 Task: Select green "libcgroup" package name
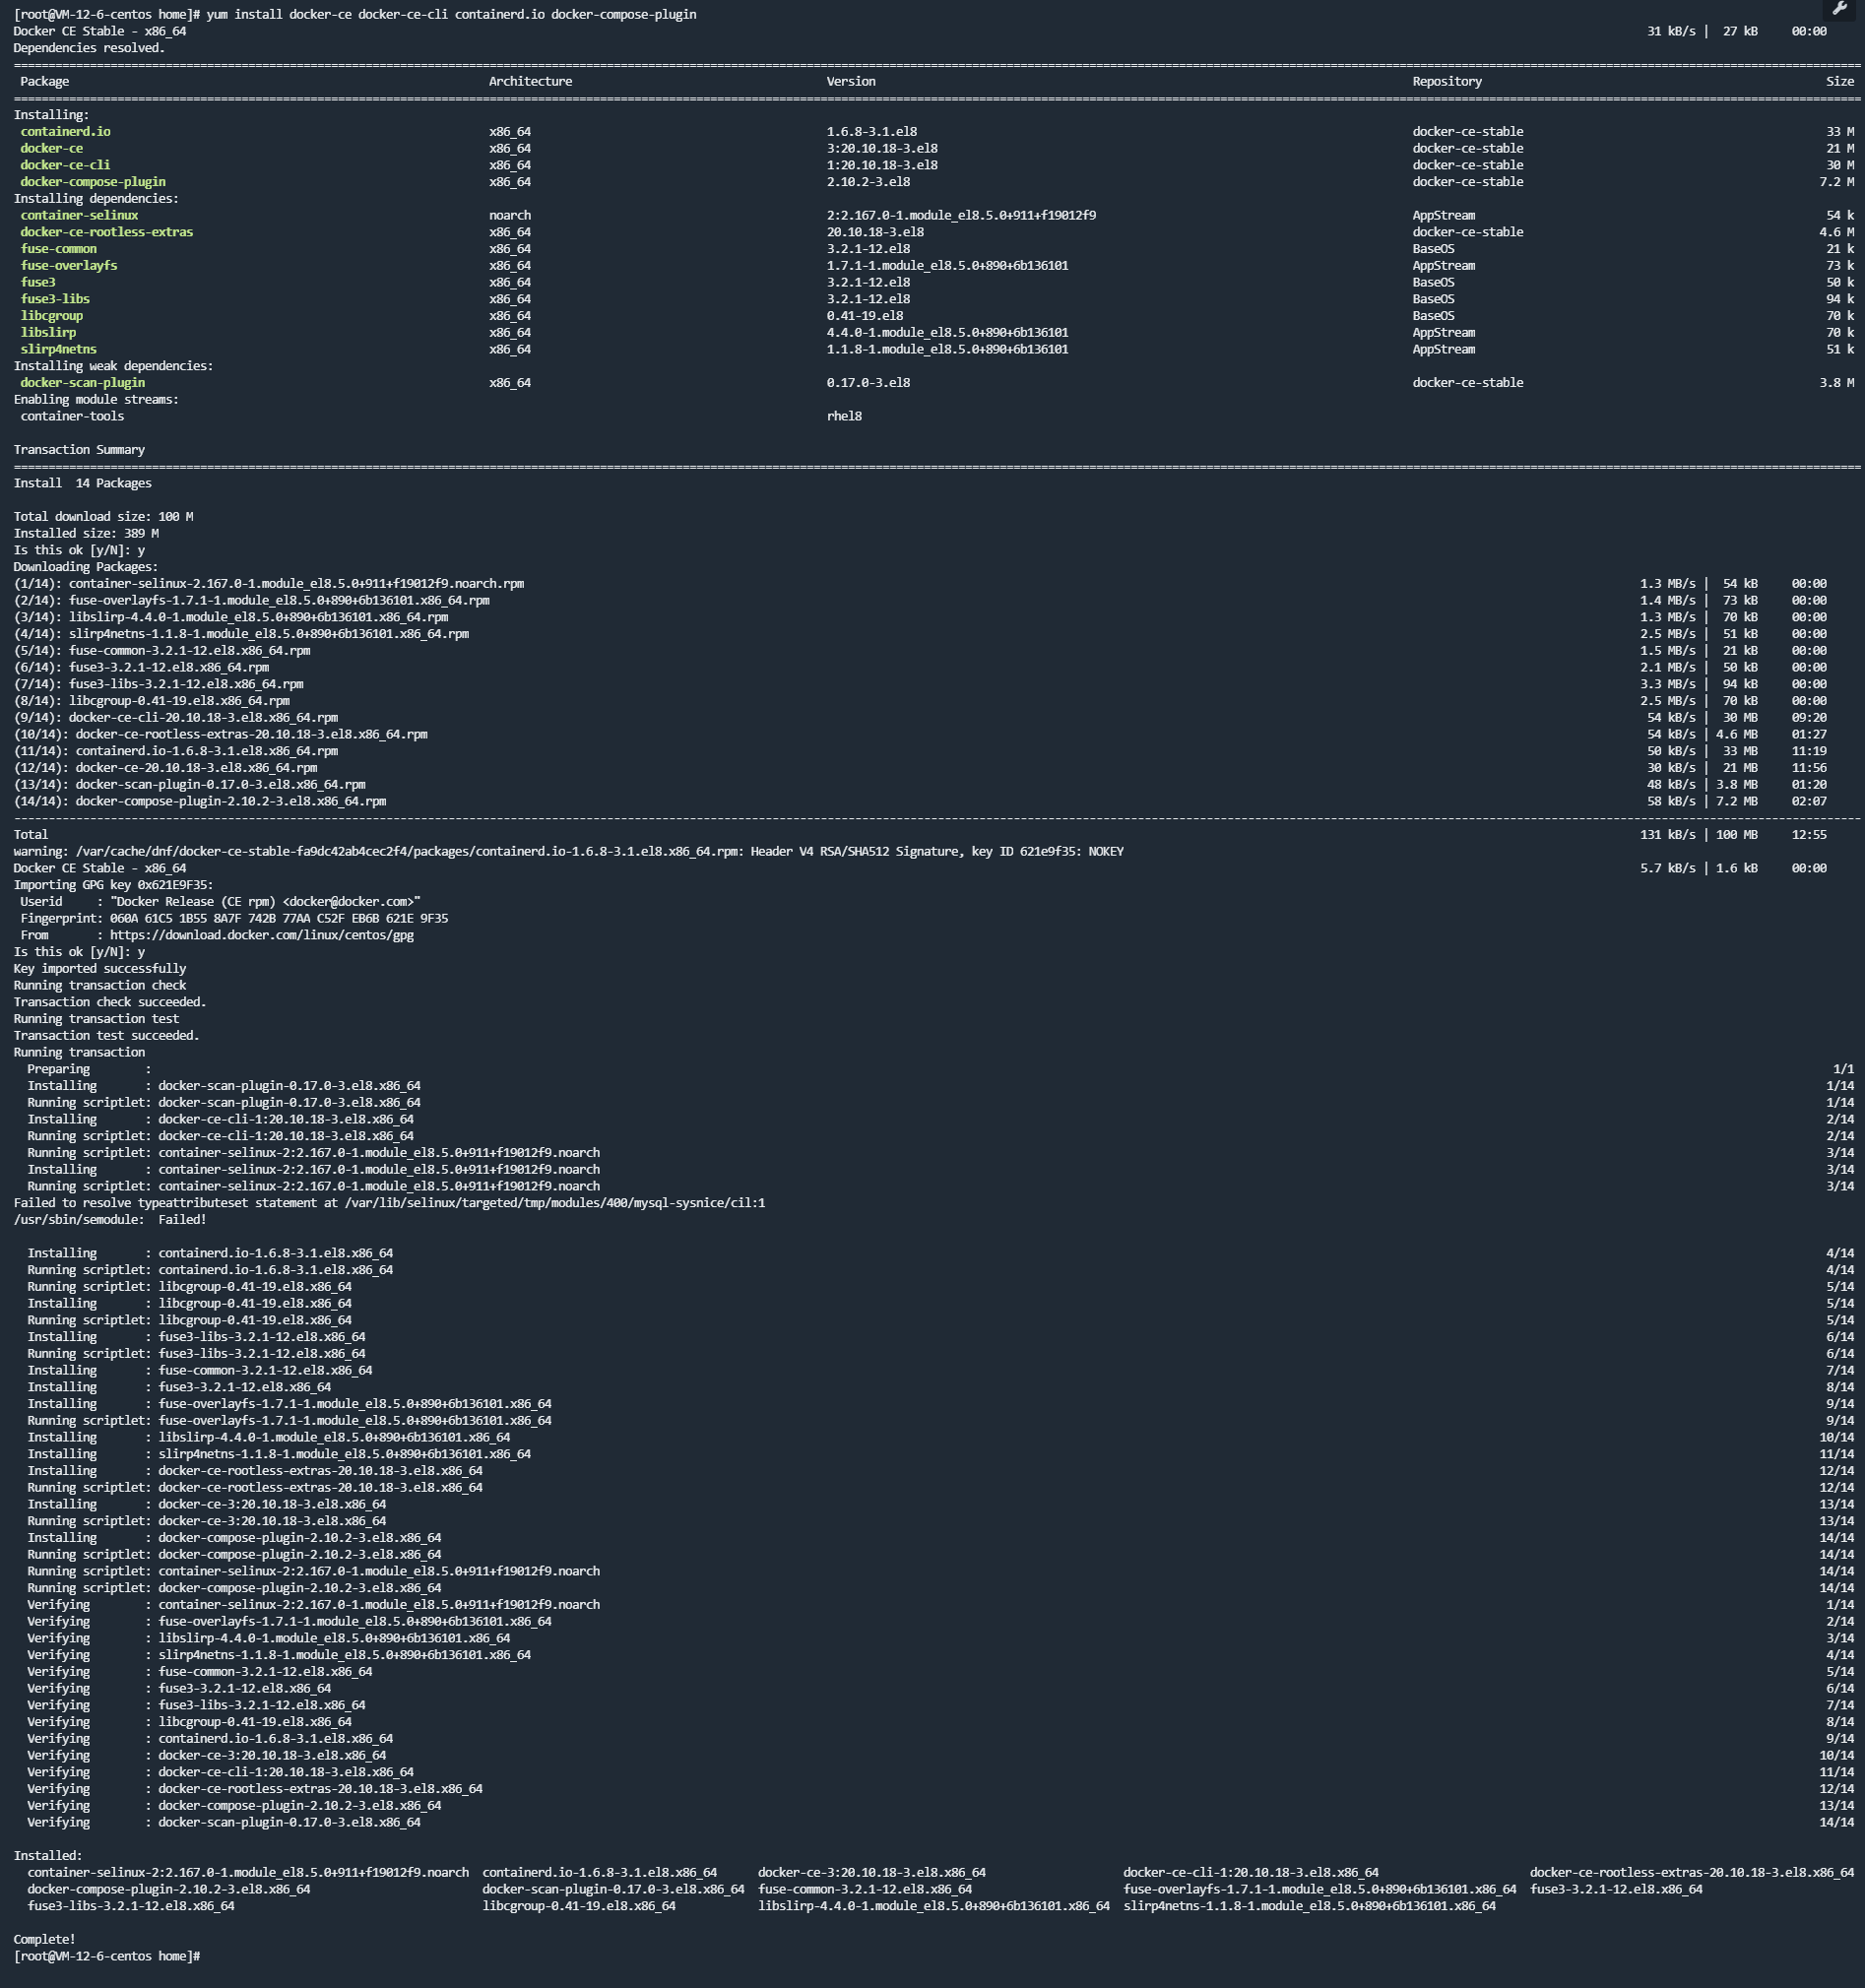52,316
